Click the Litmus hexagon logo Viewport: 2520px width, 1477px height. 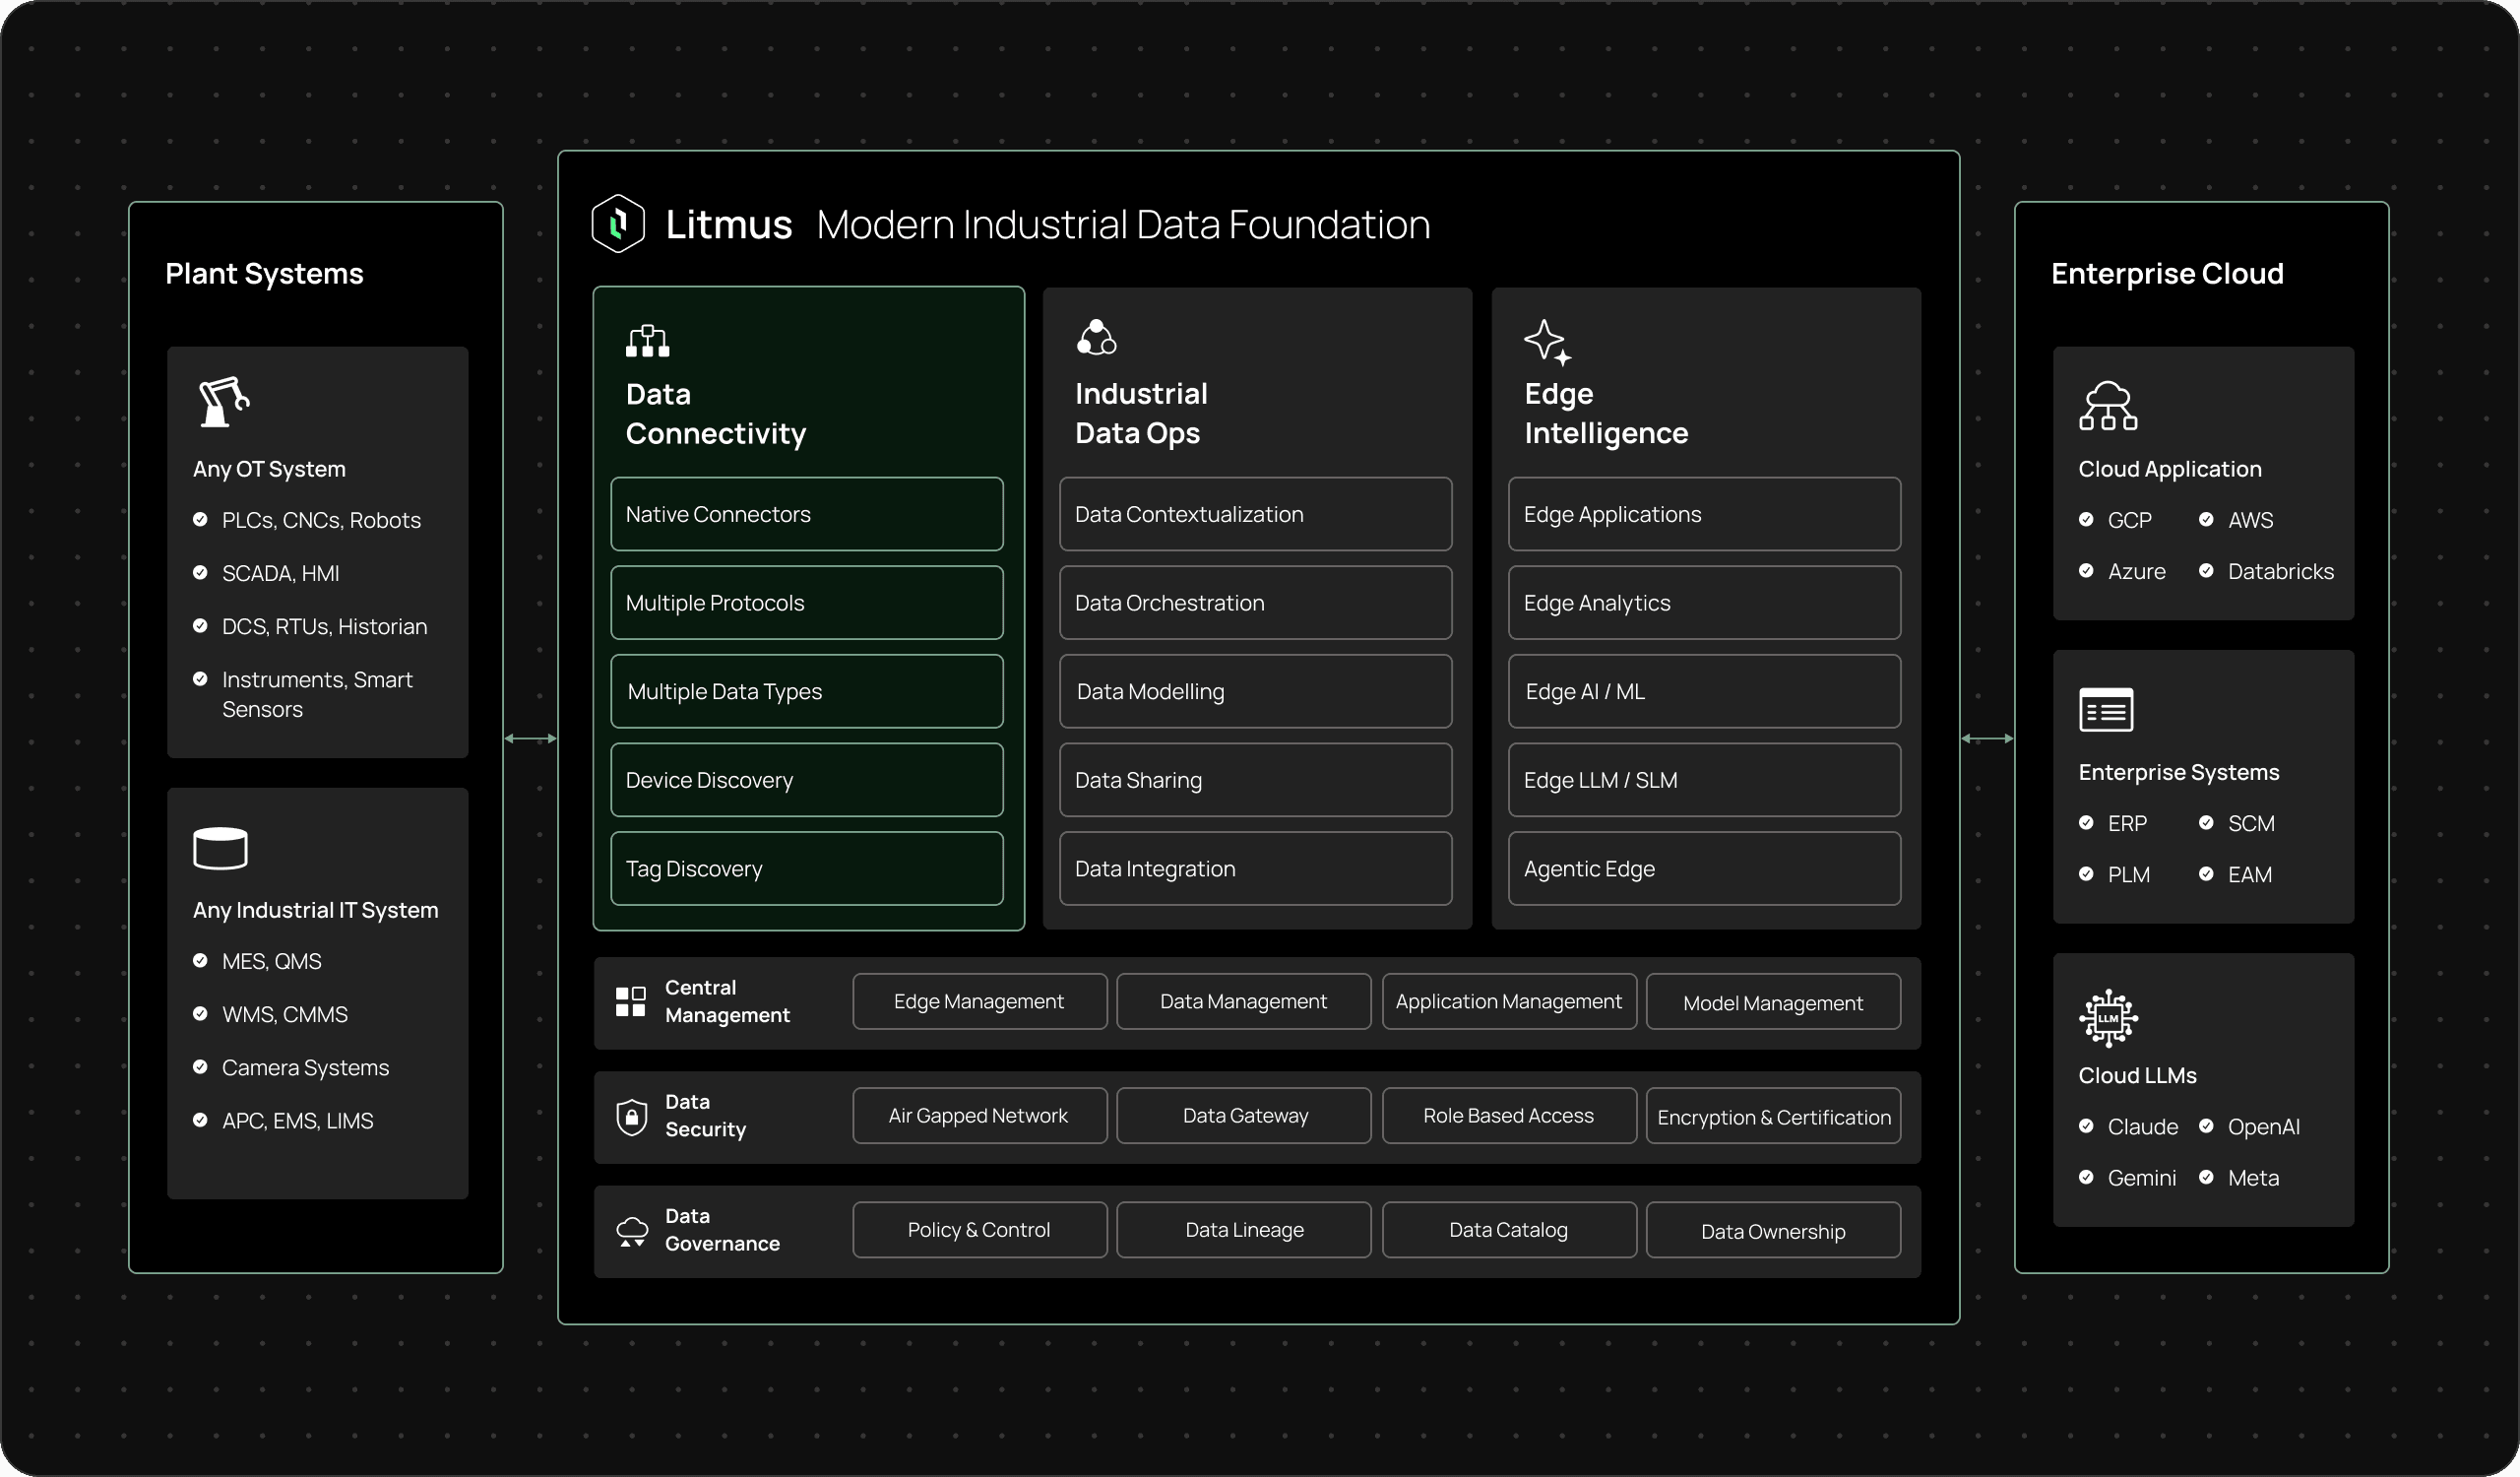point(618,223)
